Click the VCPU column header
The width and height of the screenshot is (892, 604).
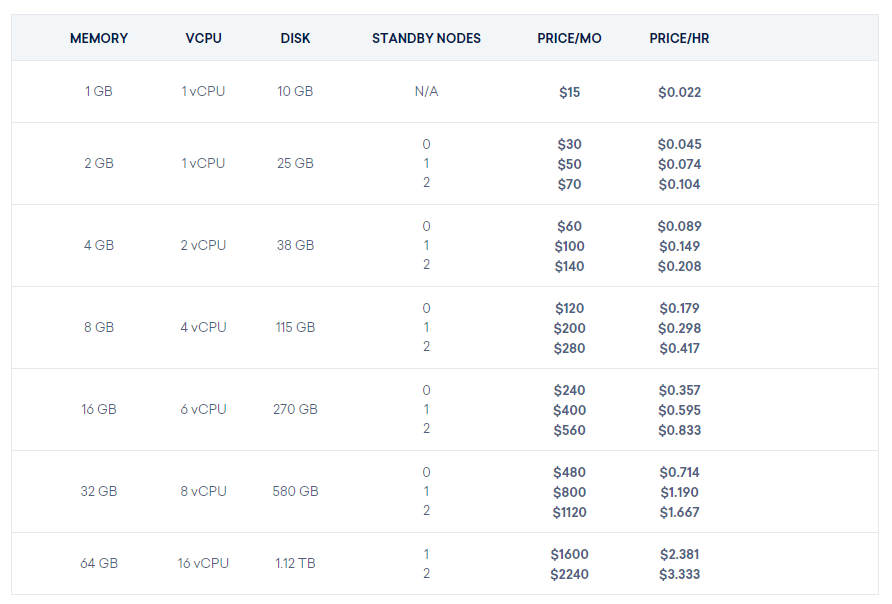coord(203,38)
